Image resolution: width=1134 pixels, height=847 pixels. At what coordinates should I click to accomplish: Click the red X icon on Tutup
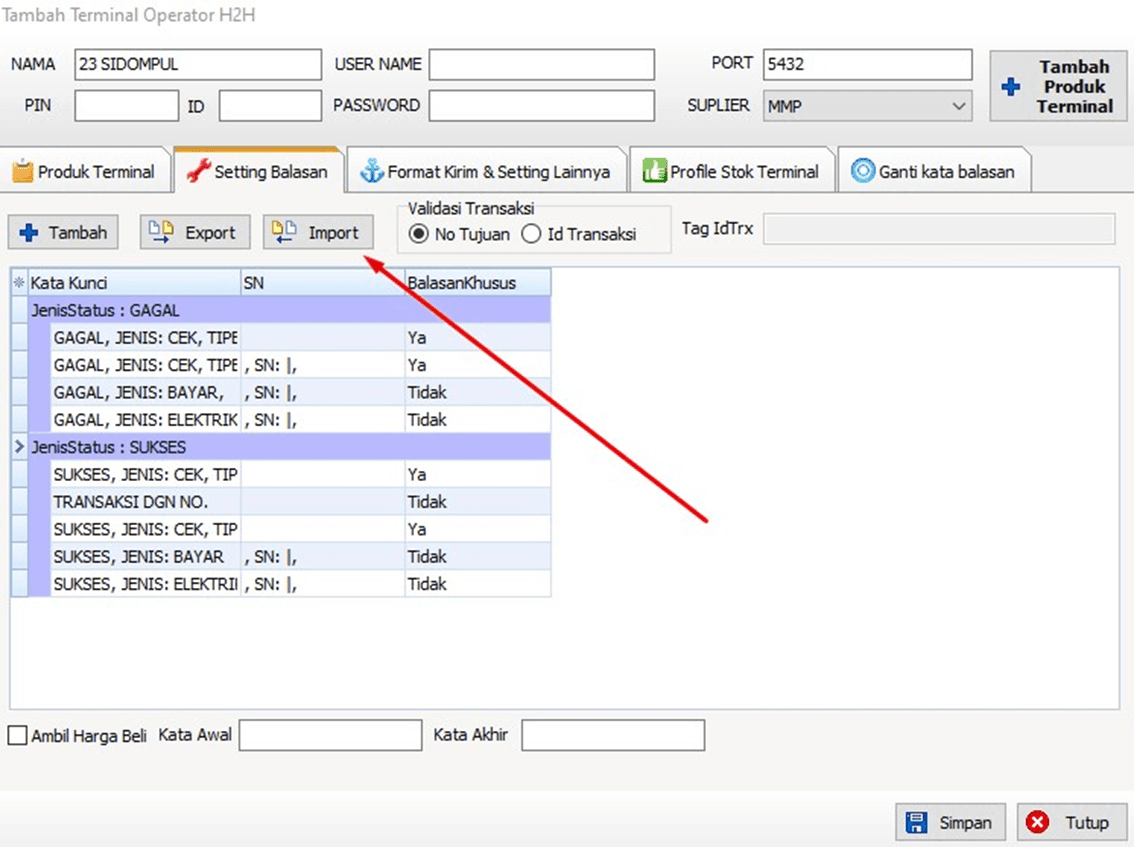(x=1038, y=823)
